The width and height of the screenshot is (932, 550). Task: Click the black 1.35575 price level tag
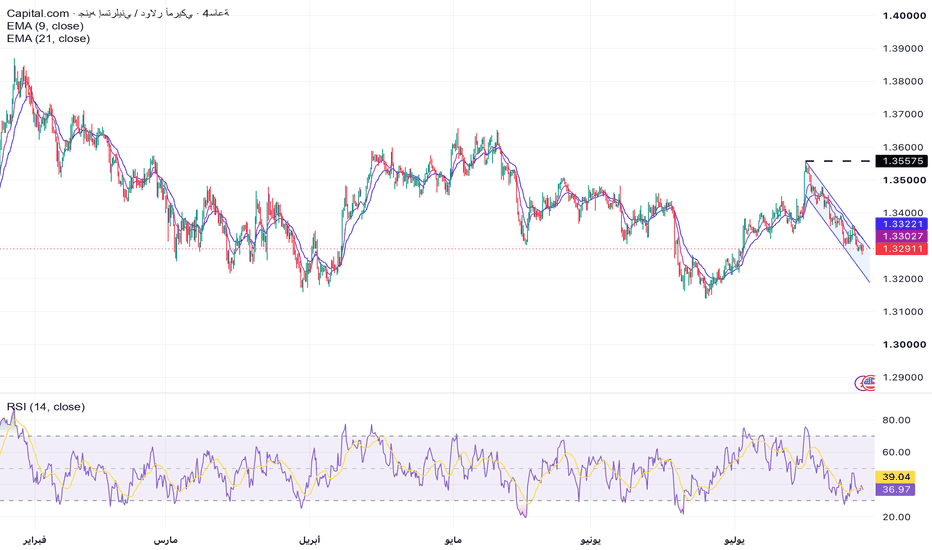(x=902, y=161)
